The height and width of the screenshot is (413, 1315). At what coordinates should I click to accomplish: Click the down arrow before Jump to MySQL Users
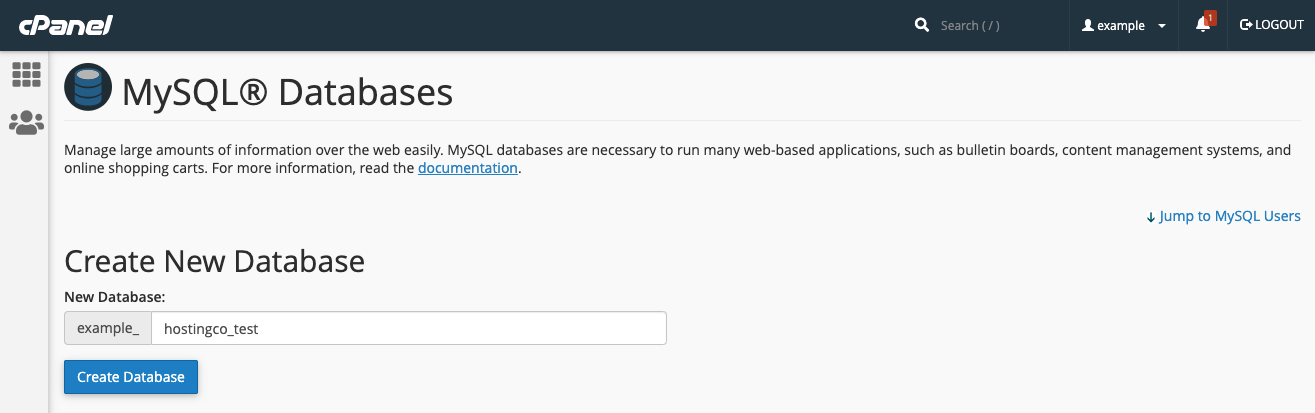(x=1151, y=216)
